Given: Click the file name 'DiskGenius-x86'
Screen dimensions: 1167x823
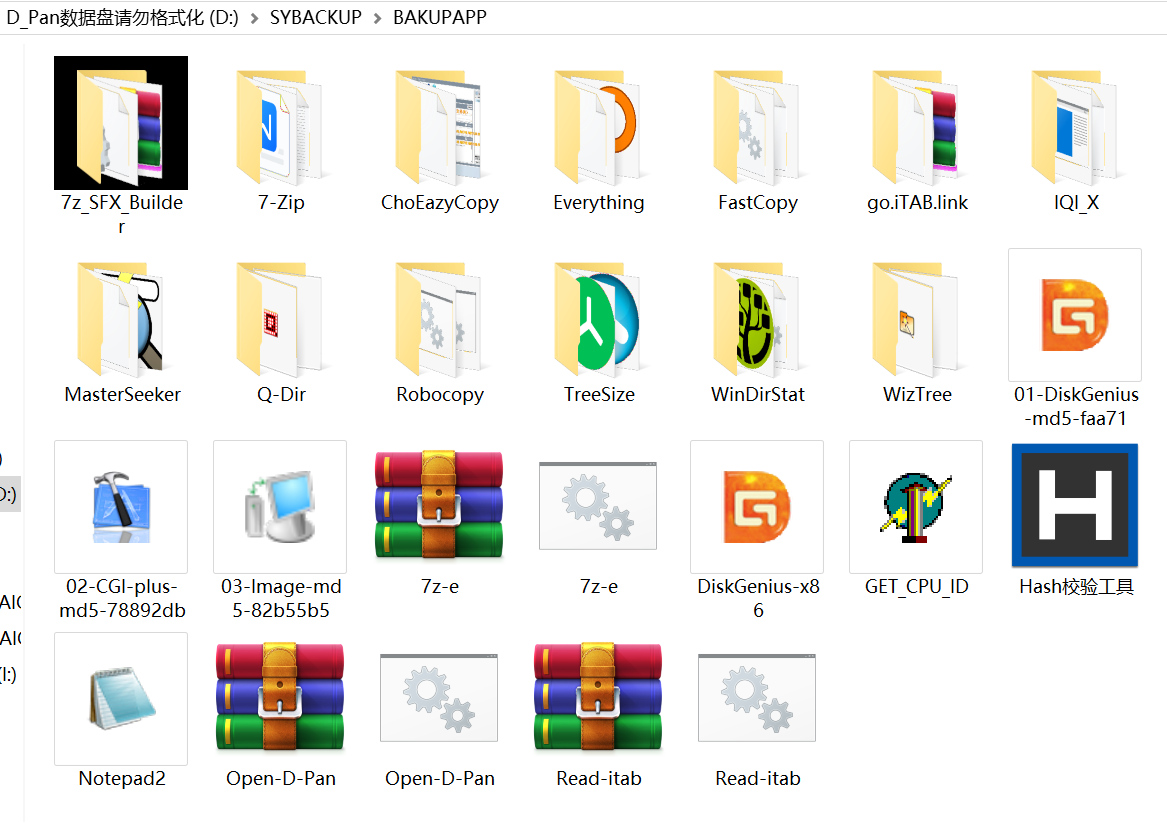Looking at the screenshot, I should coord(758,598).
